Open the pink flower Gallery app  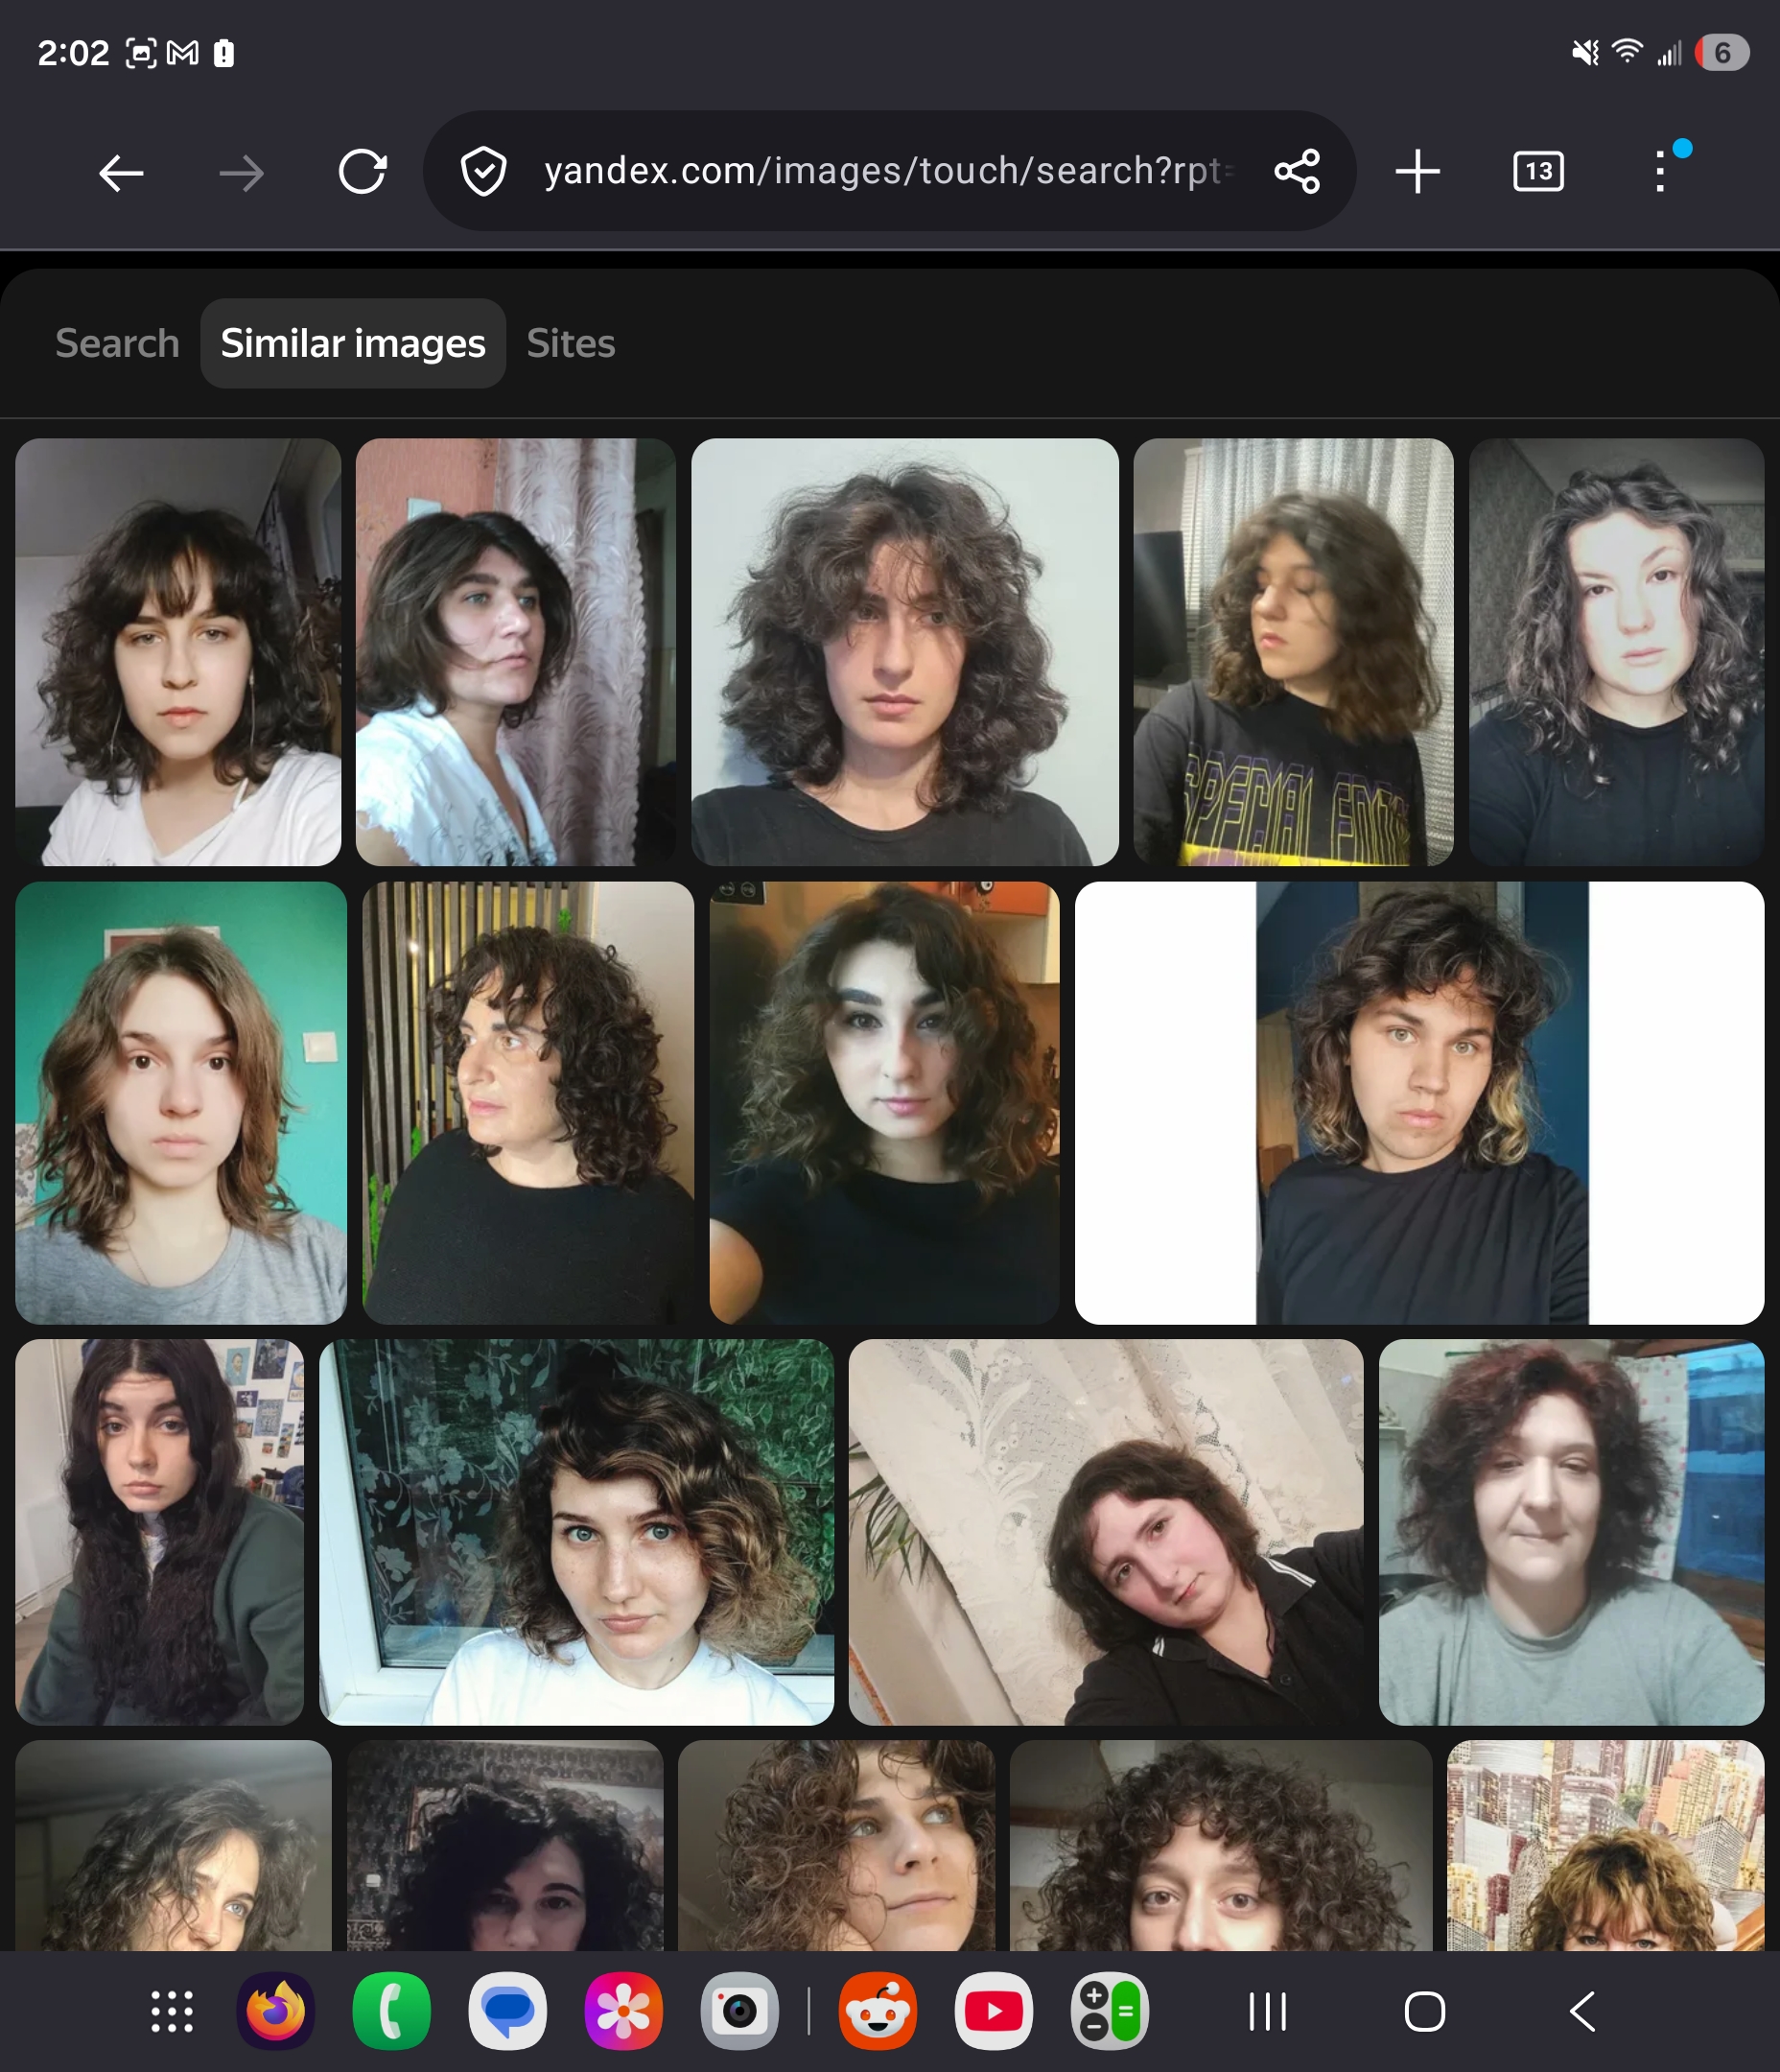(624, 2011)
